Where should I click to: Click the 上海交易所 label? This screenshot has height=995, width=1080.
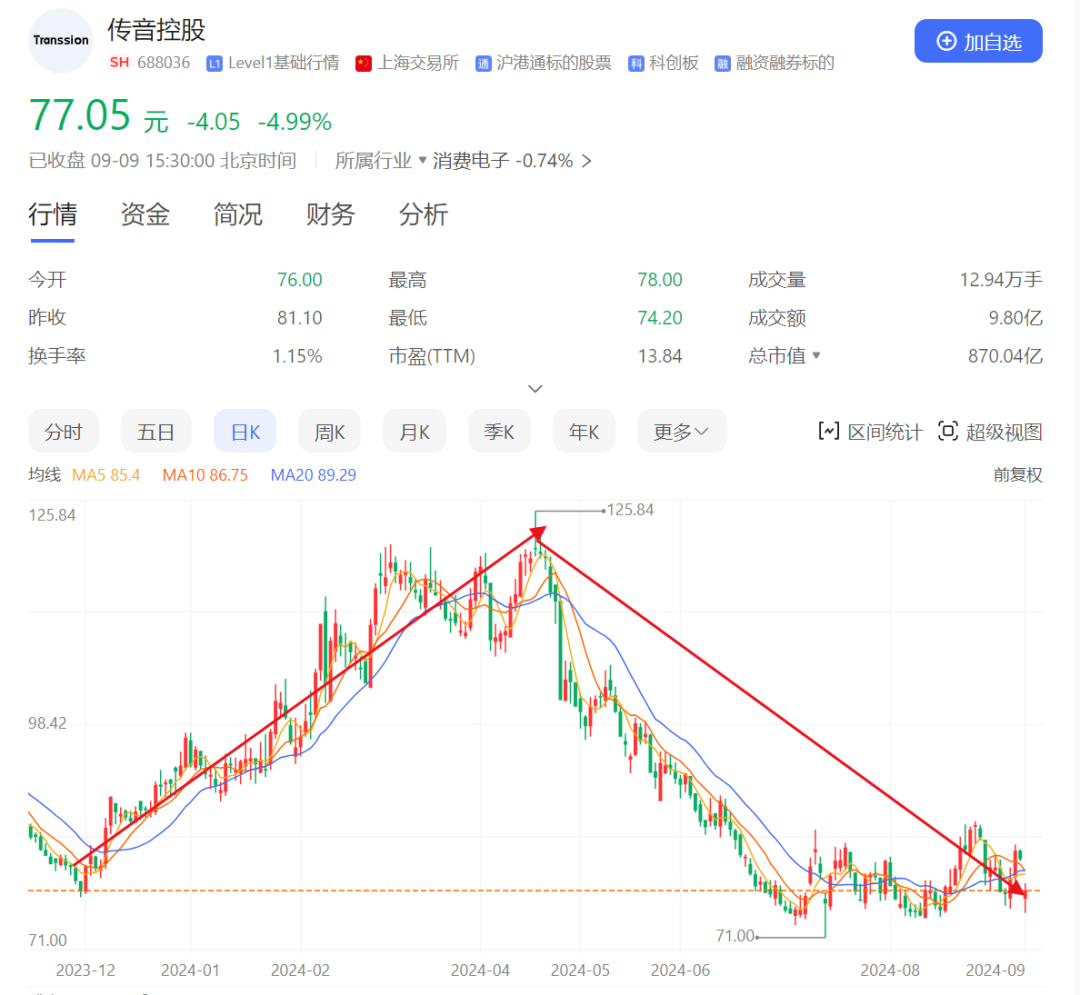tap(418, 63)
